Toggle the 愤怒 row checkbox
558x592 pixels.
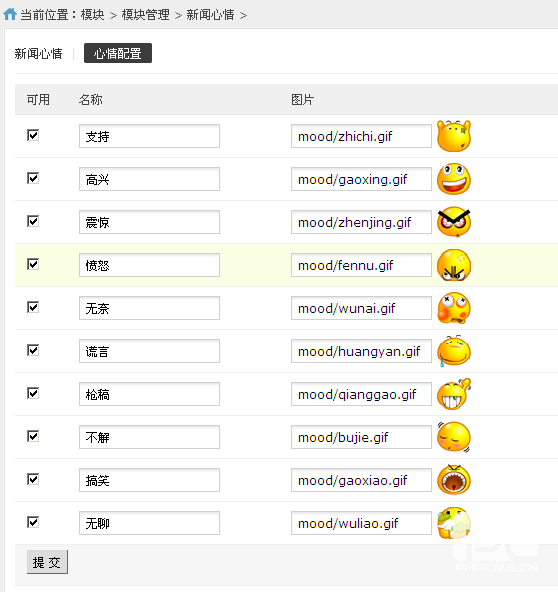(33, 264)
